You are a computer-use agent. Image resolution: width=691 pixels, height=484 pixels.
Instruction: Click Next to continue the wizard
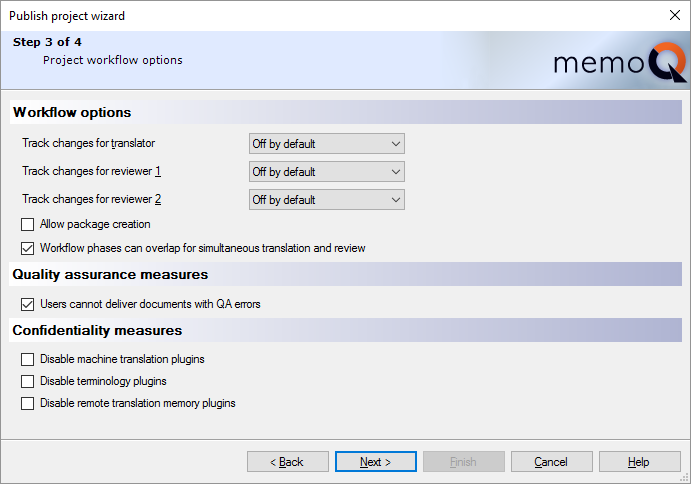[375, 462]
